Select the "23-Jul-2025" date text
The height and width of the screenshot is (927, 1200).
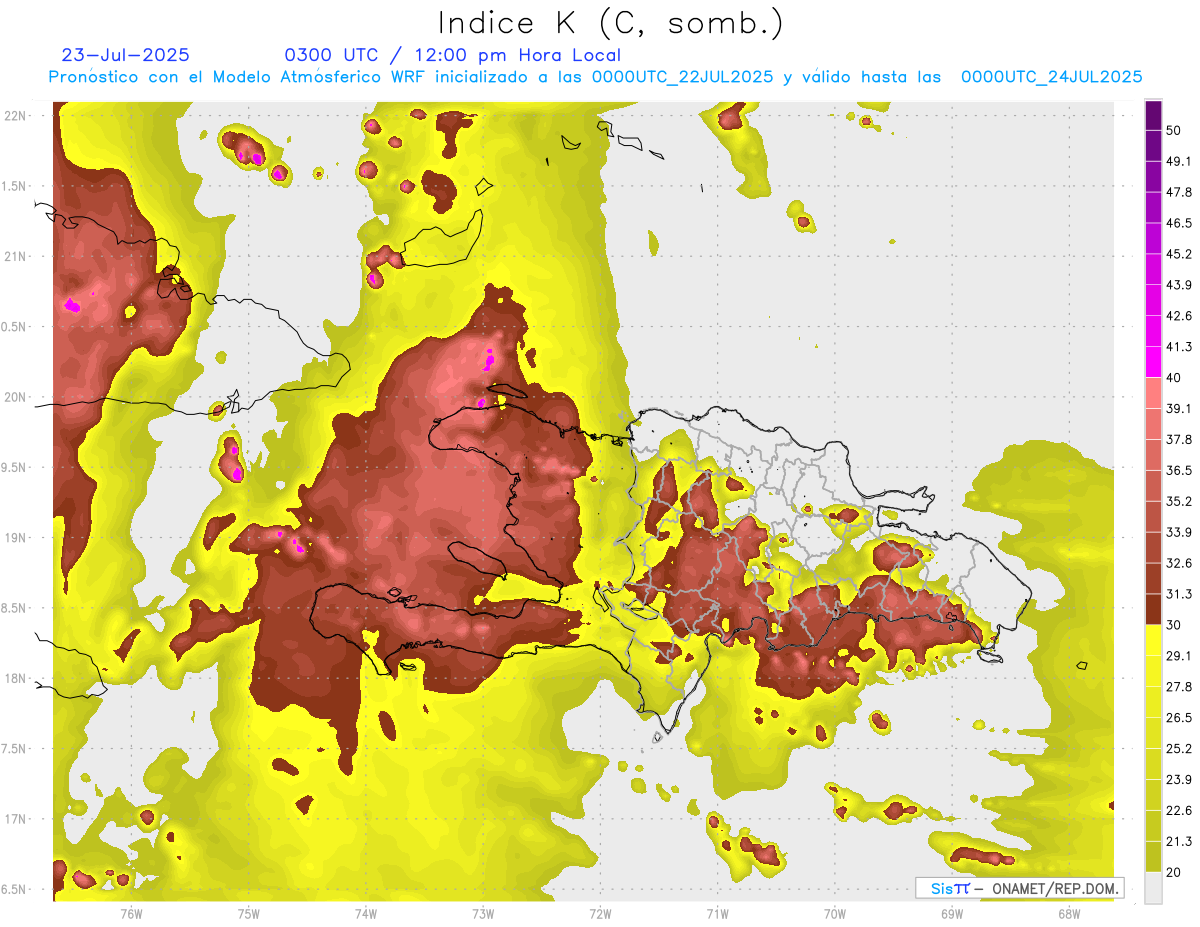(125, 55)
